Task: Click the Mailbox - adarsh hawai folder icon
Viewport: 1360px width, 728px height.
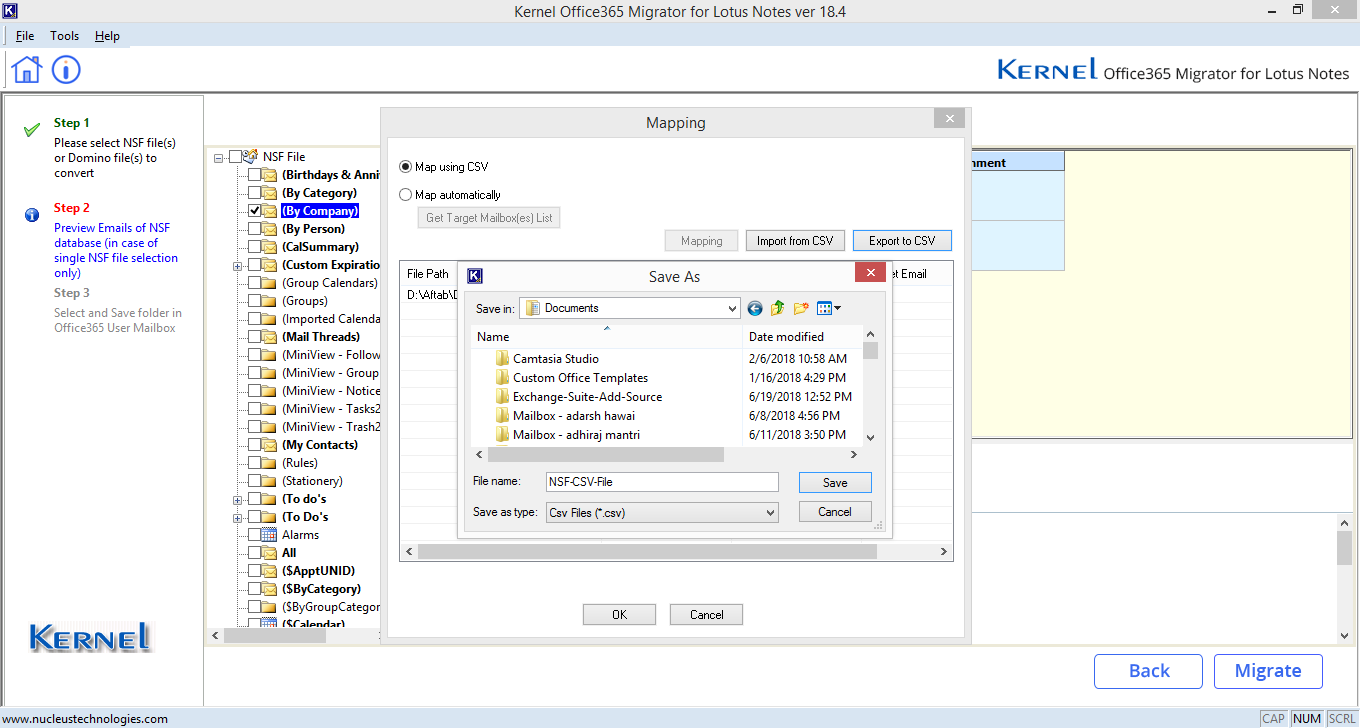Action: point(502,416)
